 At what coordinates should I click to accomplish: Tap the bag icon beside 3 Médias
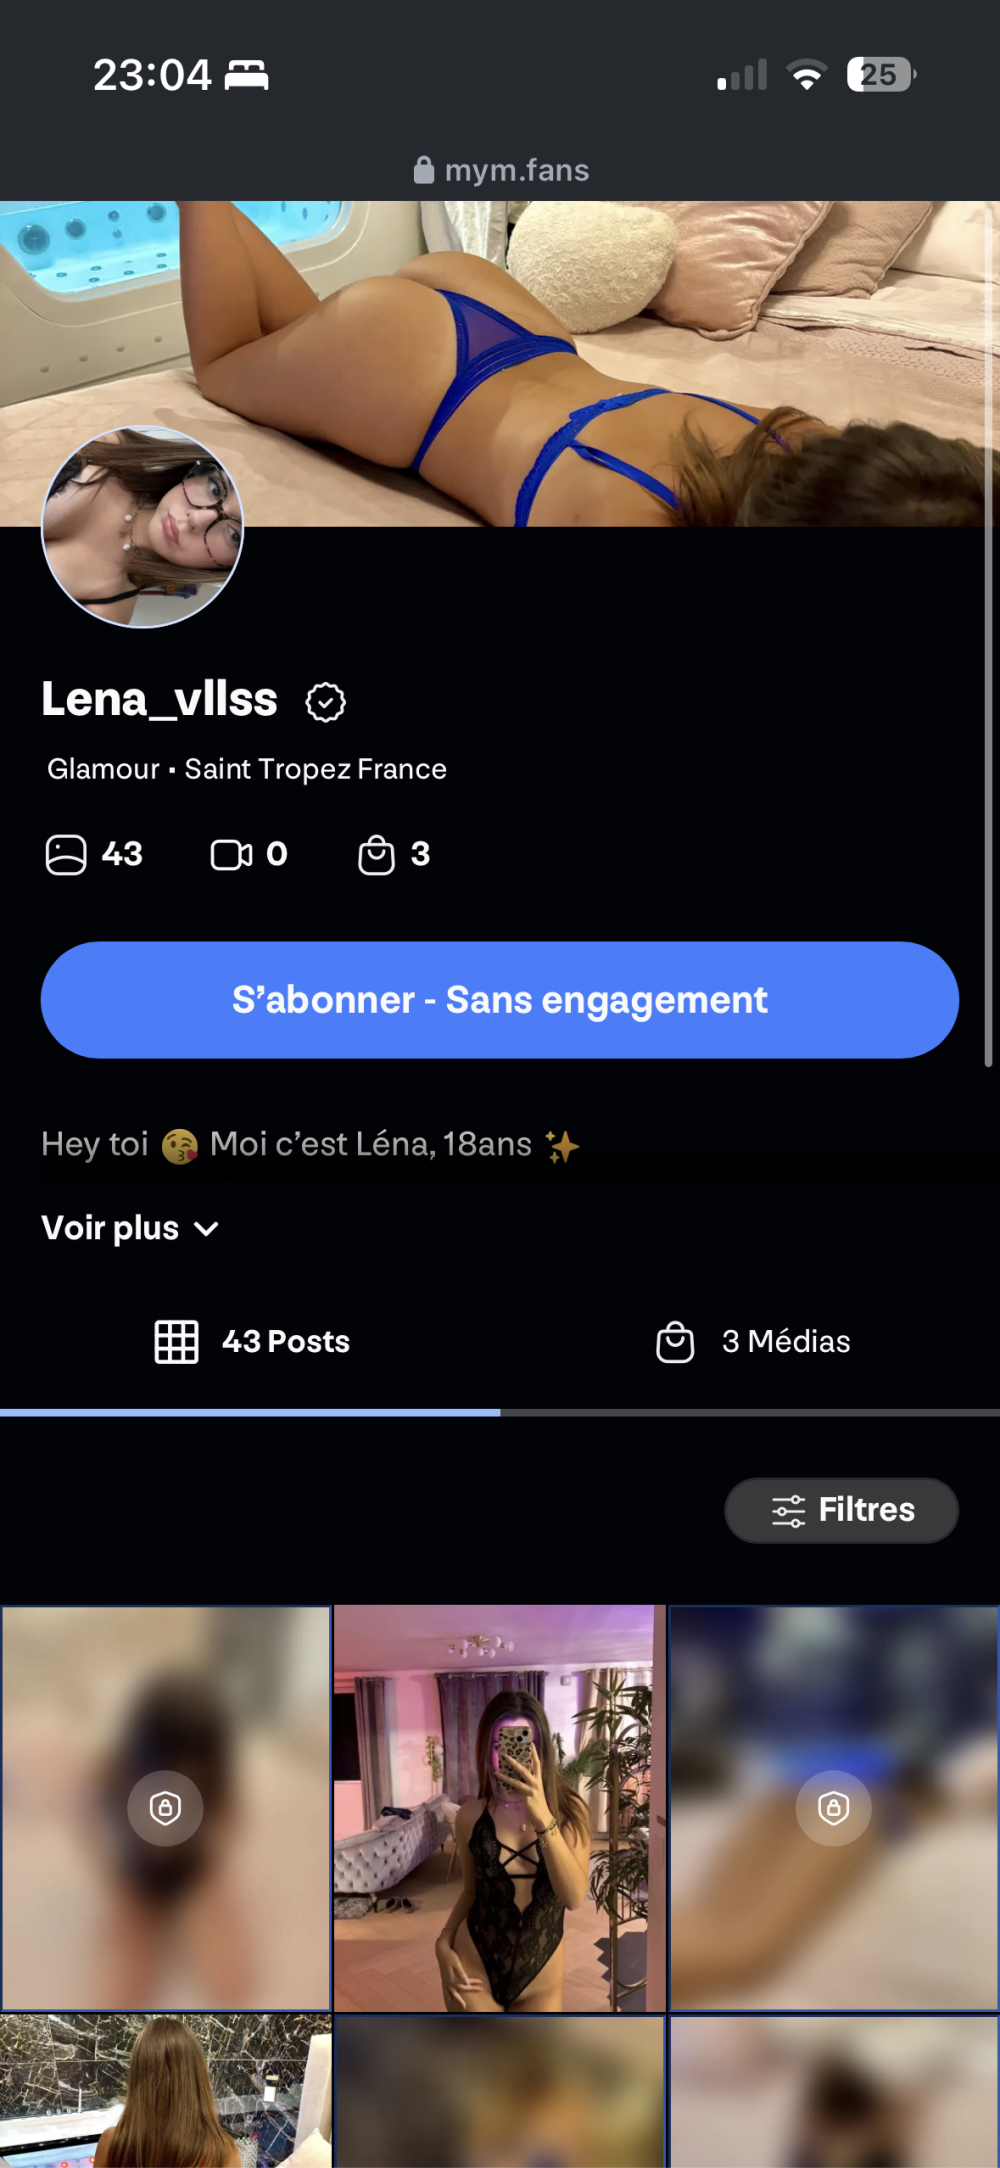click(675, 1342)
